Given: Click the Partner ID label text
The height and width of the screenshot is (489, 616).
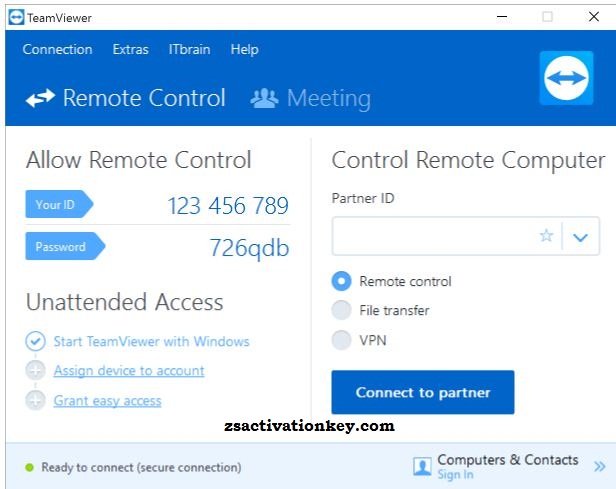Looking at the screenshot, I should (363, 198).
